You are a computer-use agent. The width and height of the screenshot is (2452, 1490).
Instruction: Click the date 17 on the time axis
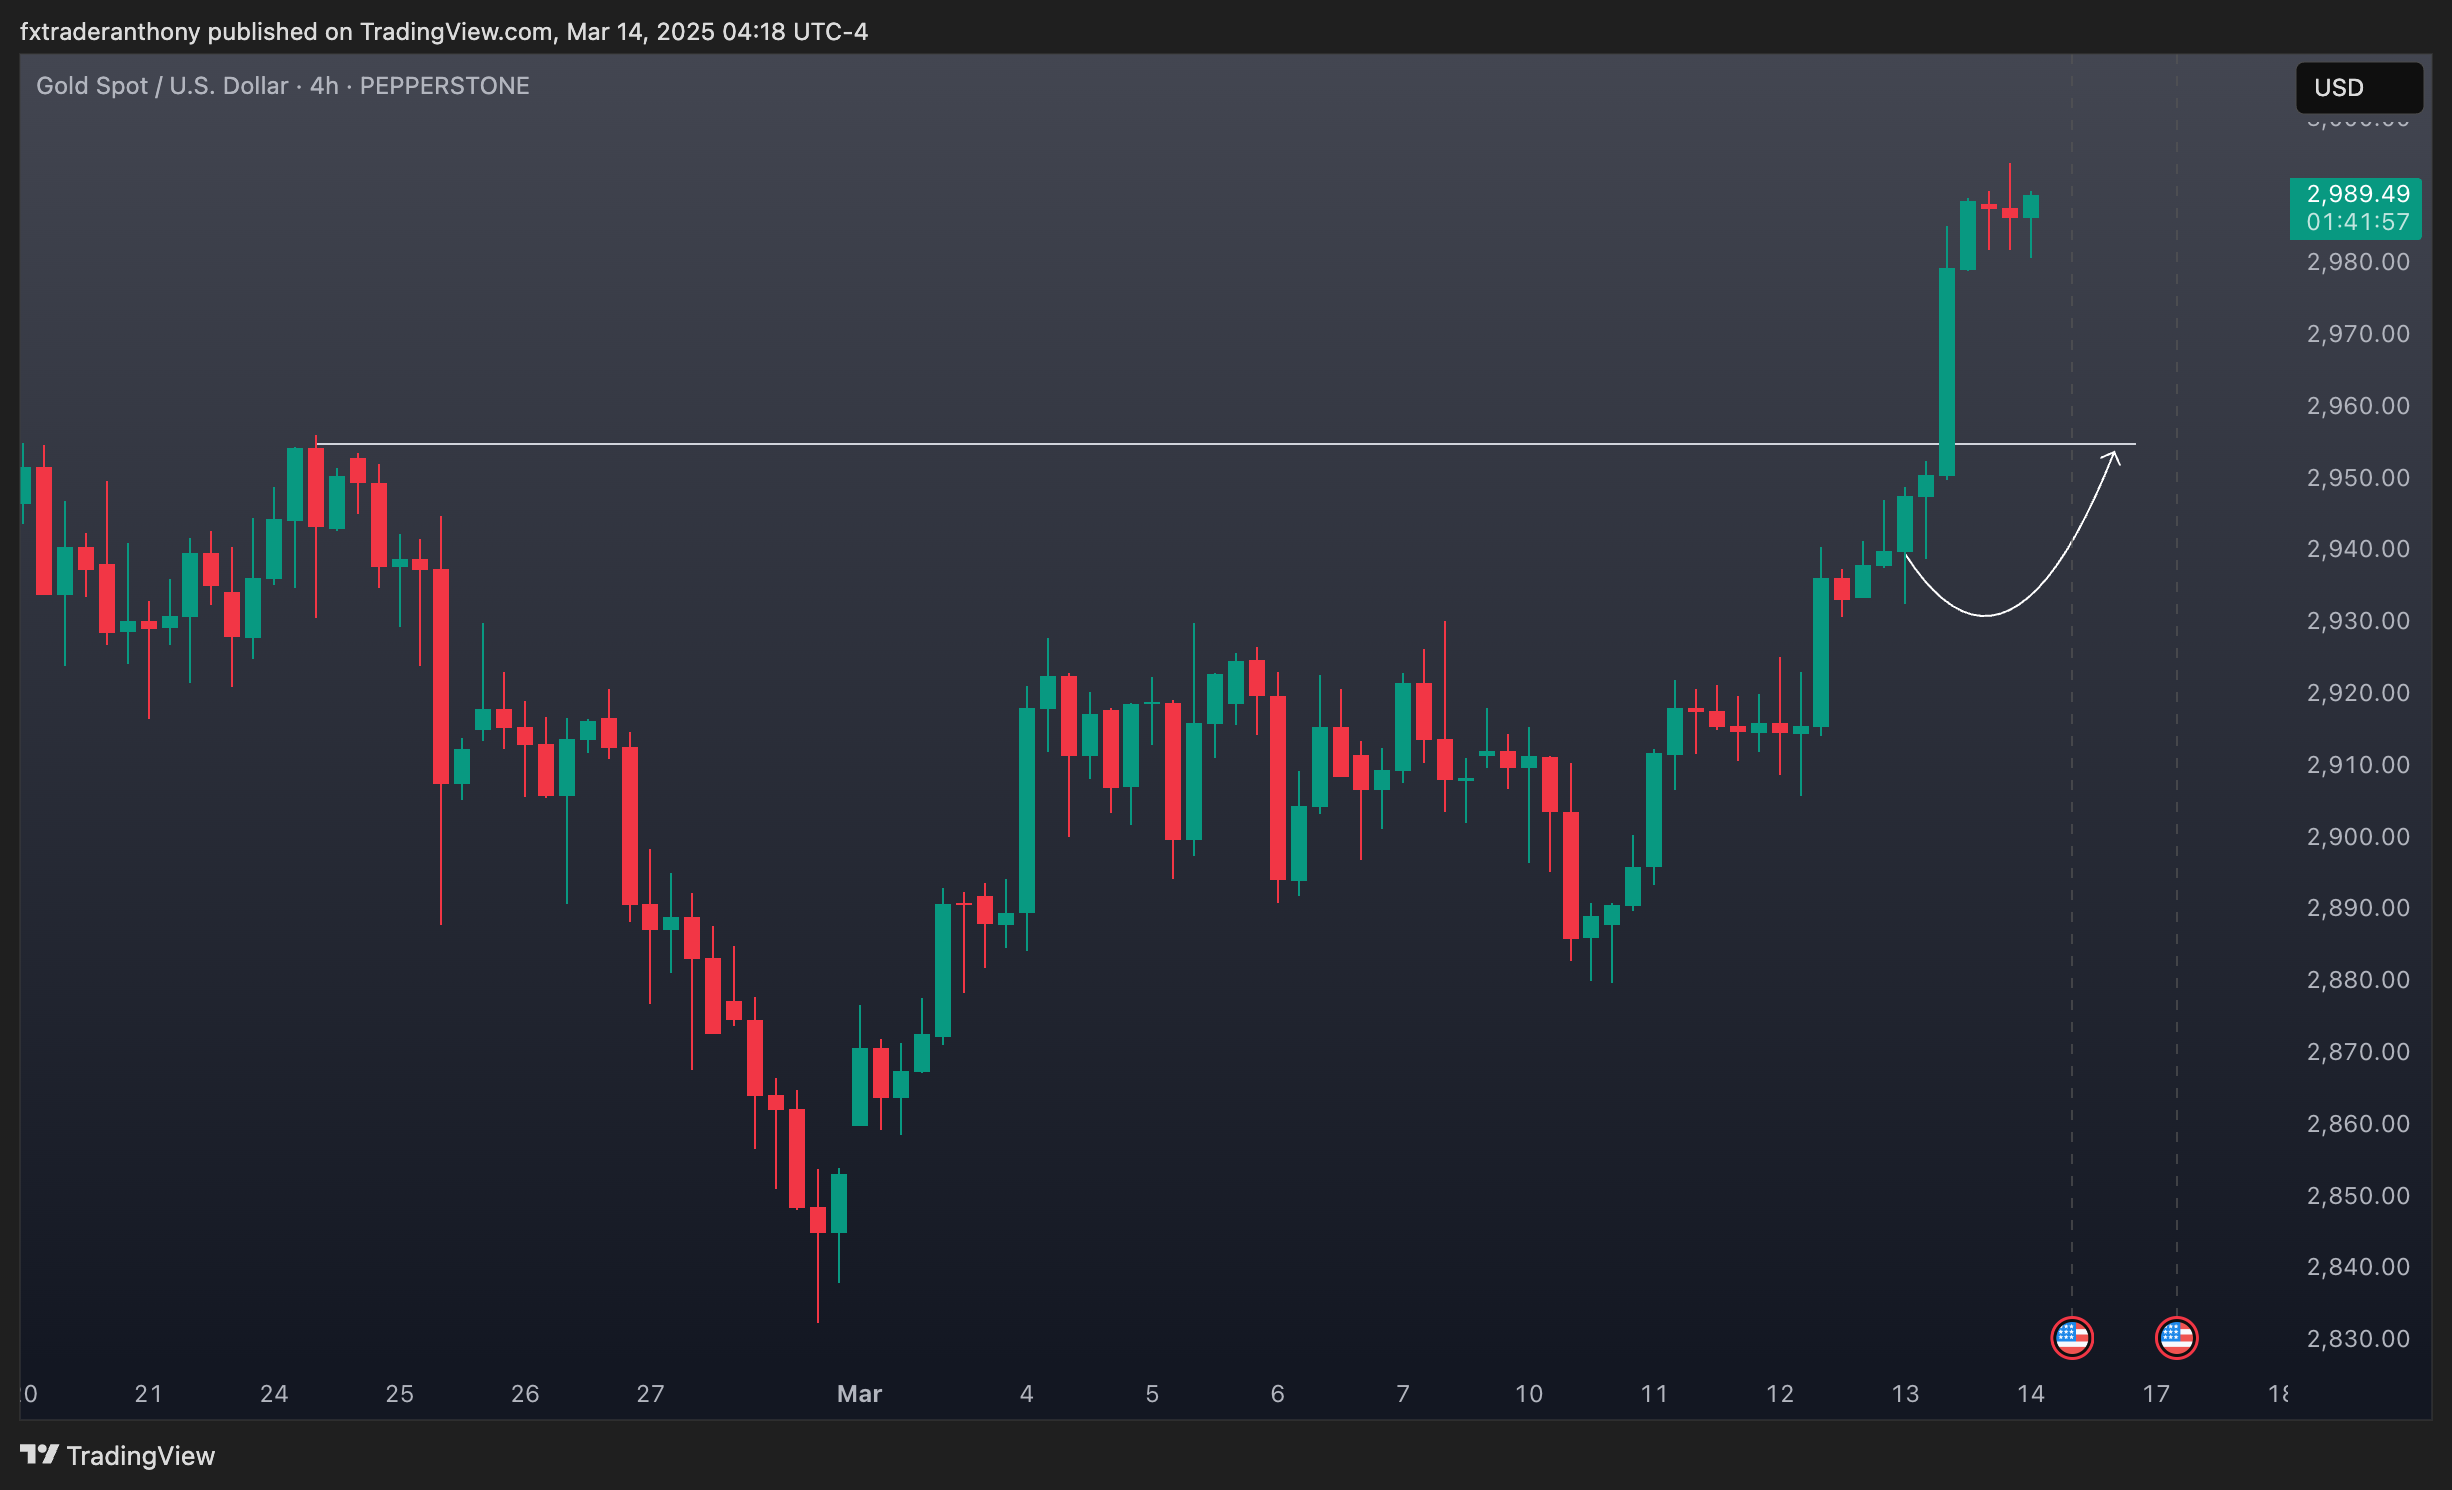point(2156,1394)
